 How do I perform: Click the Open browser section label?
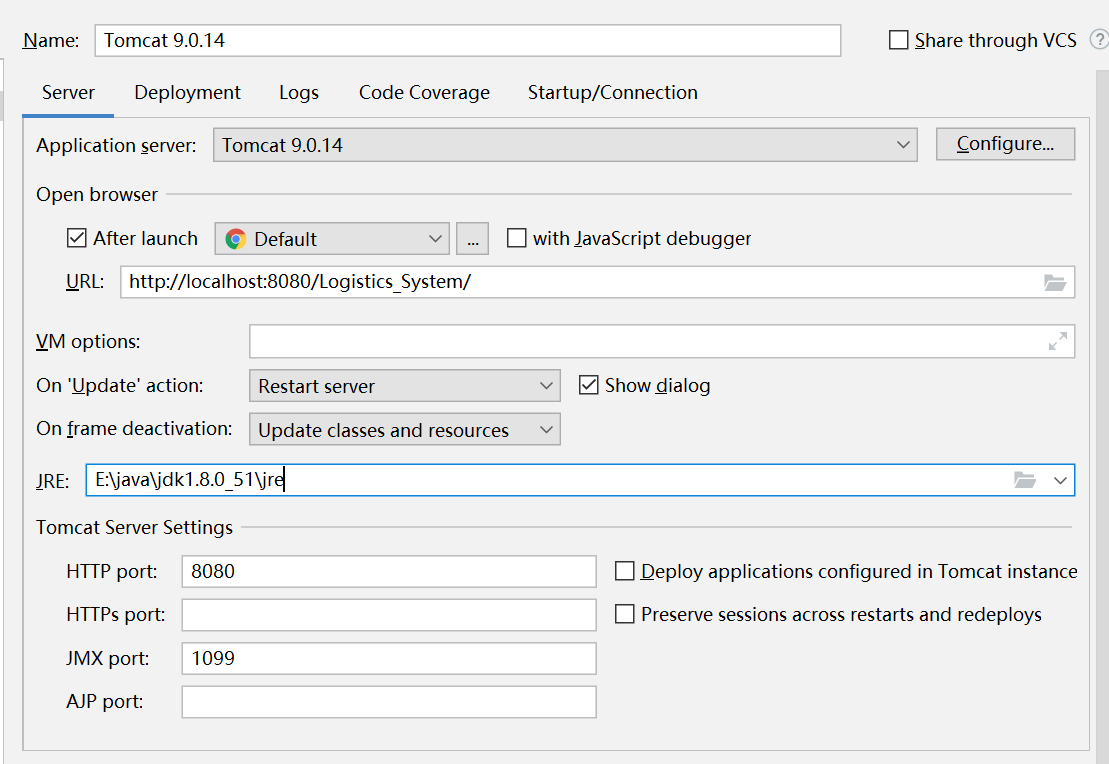(x=97, y=195)
